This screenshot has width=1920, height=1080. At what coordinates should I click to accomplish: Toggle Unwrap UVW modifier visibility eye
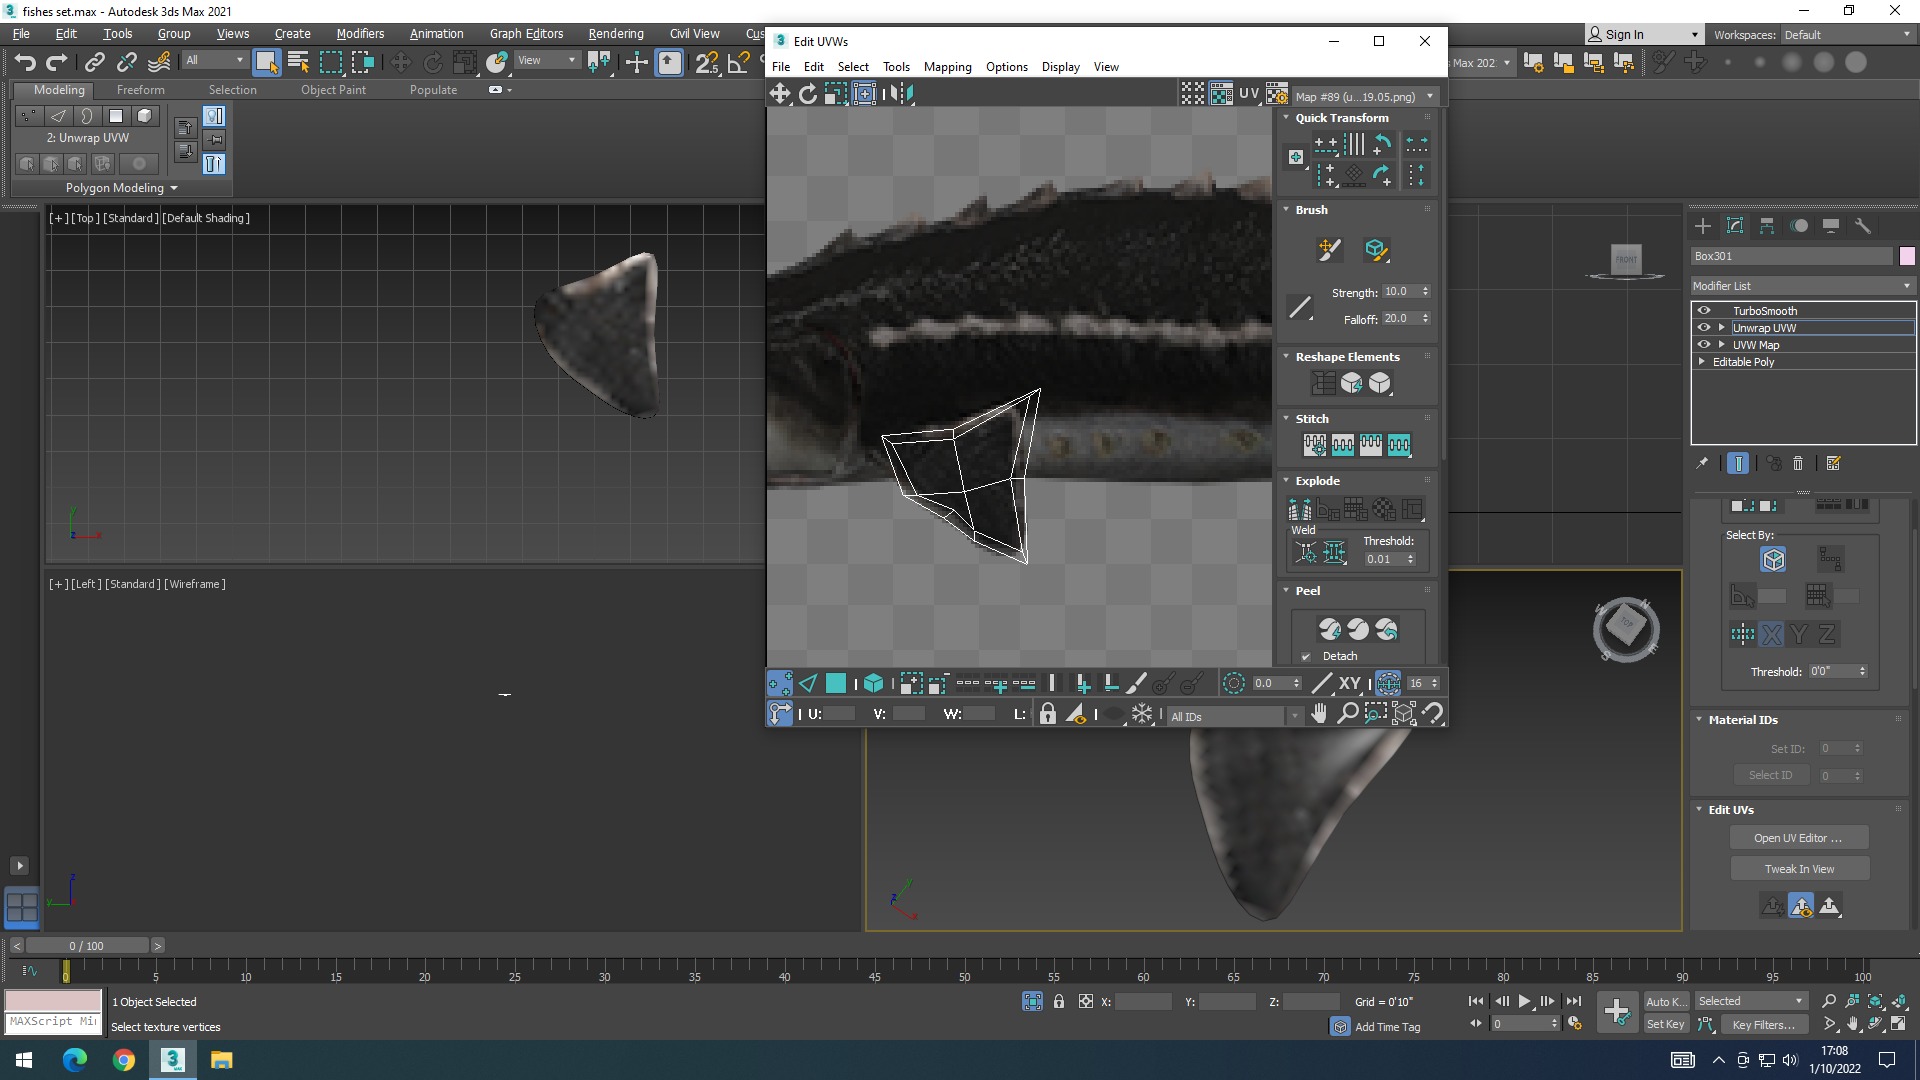(1704, 328)
